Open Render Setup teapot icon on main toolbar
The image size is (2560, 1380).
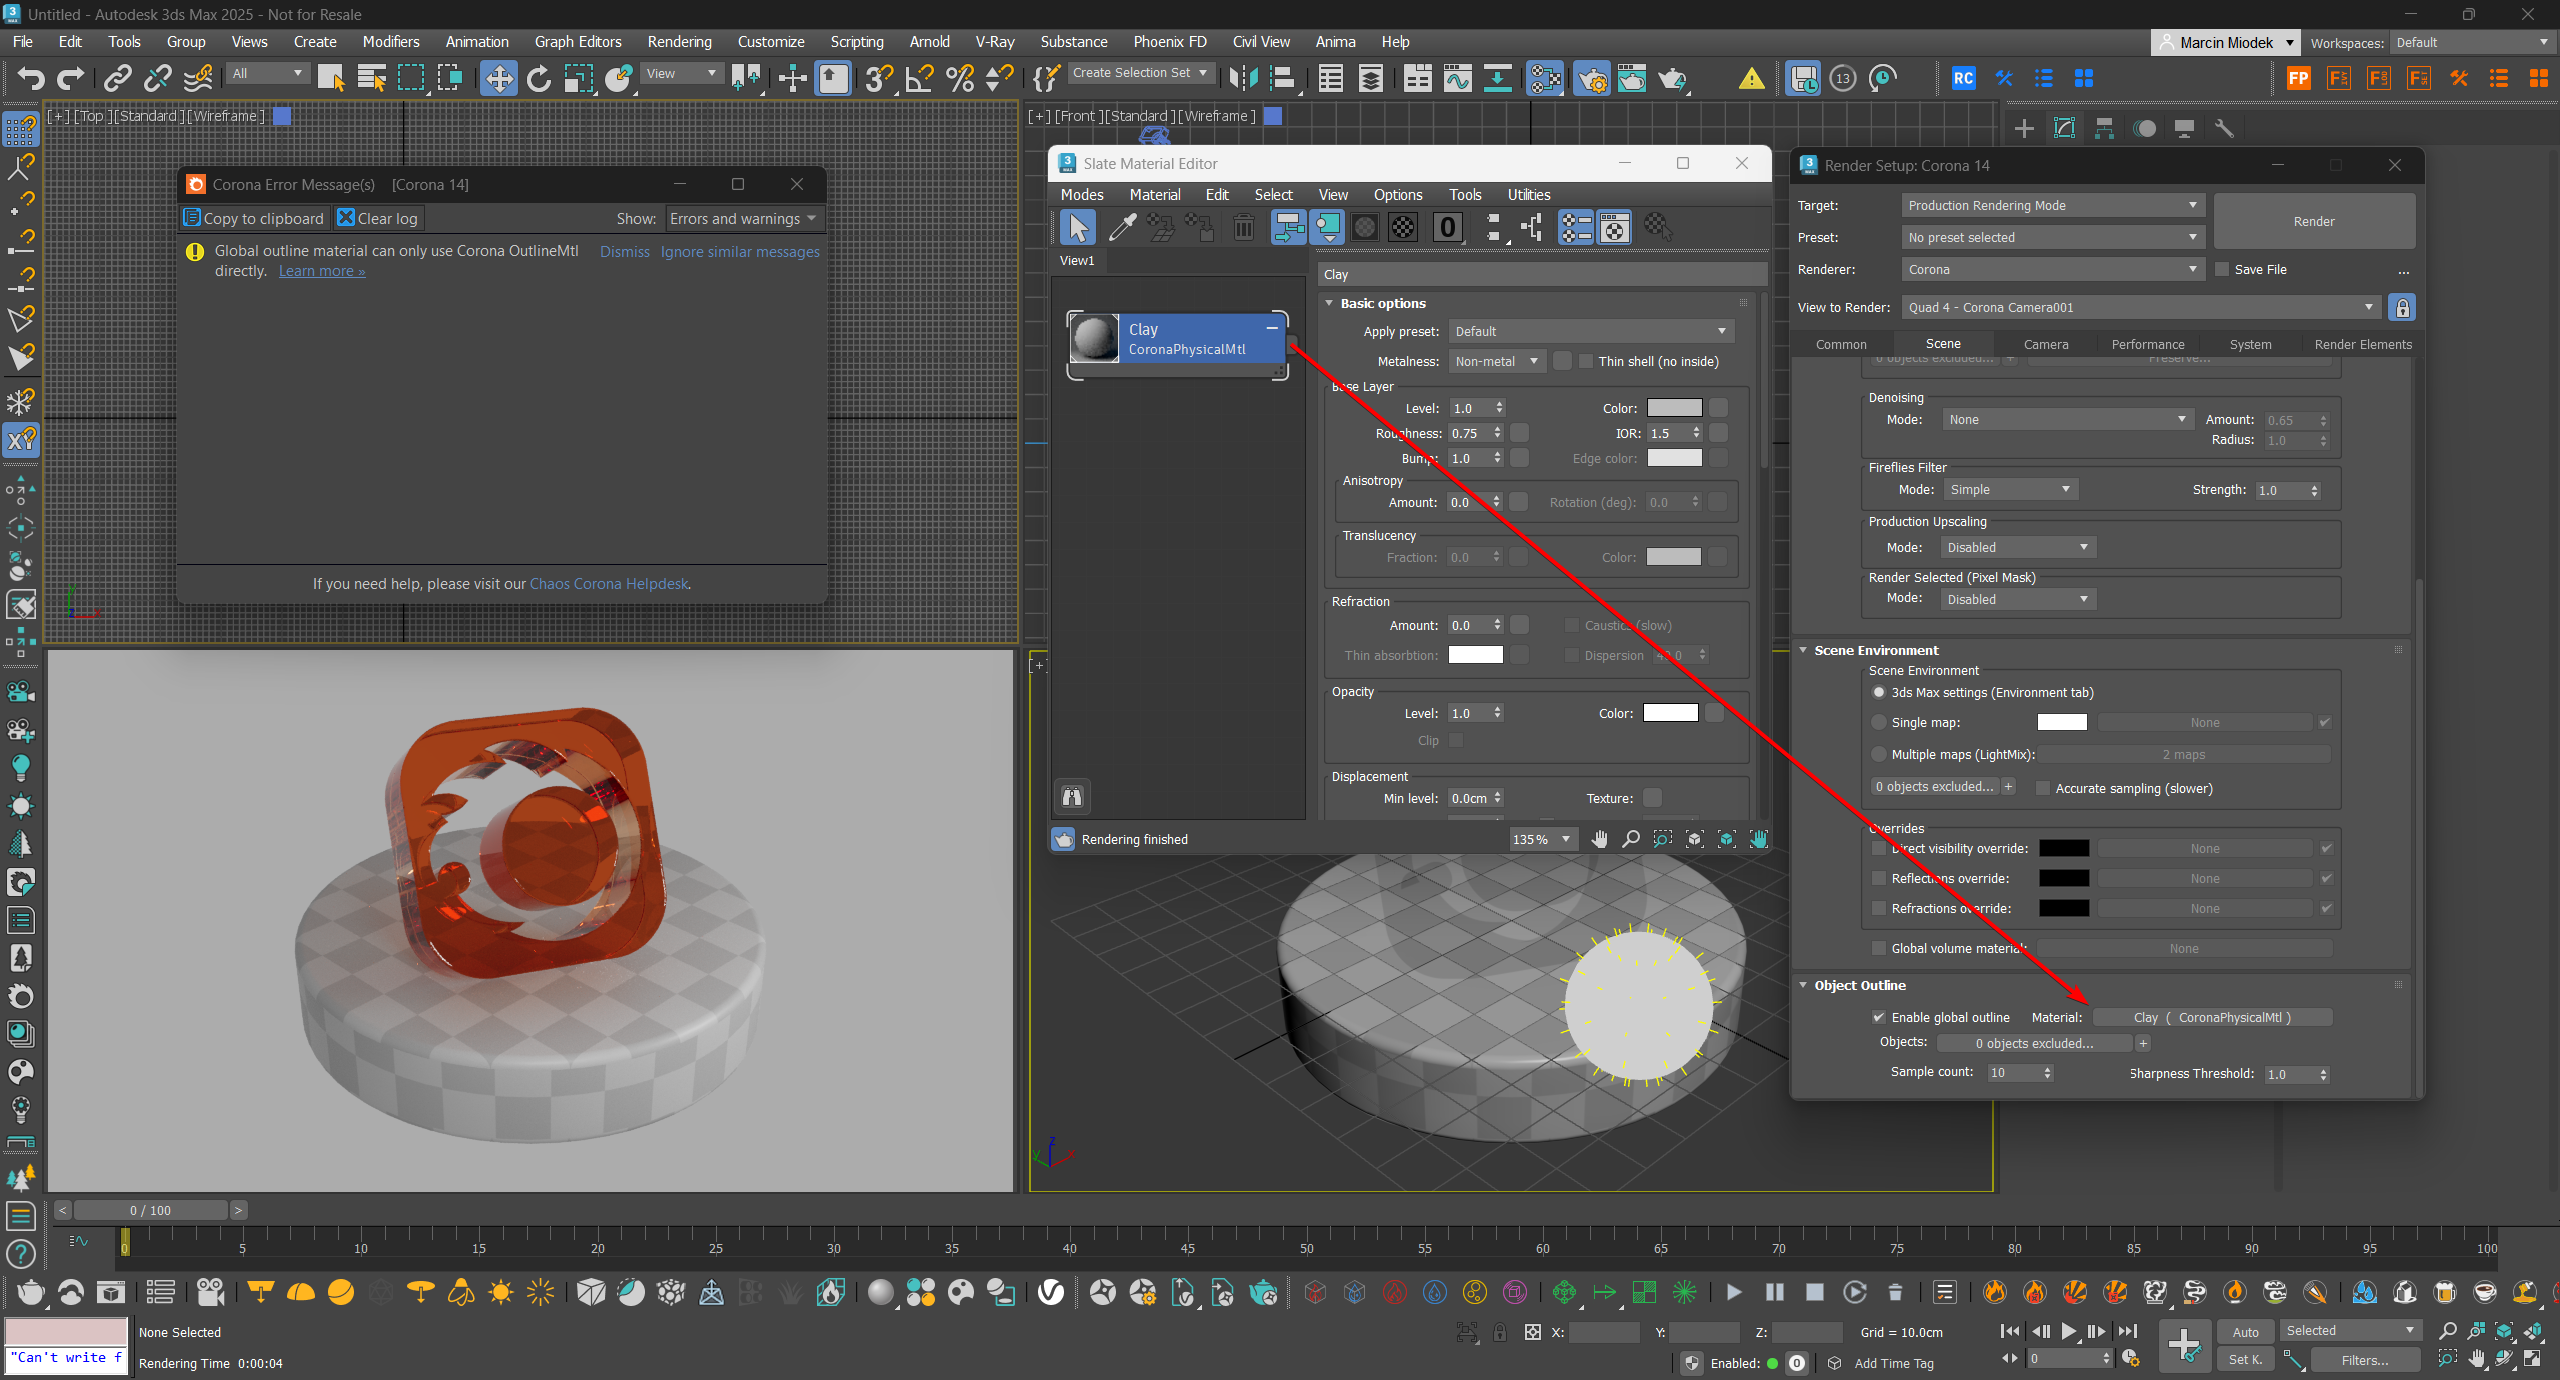(x=1593, y=78)
